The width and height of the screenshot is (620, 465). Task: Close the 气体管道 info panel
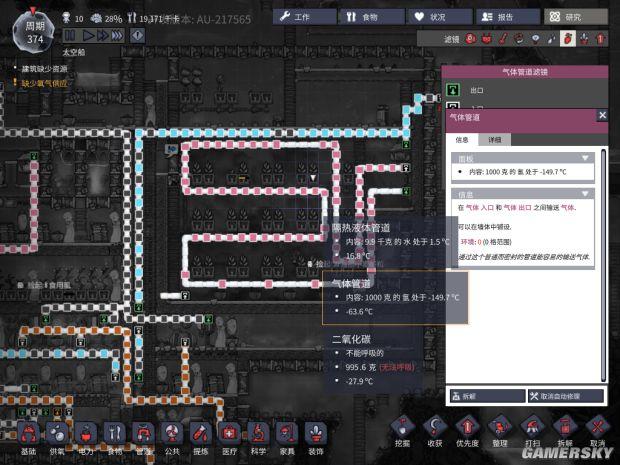coord(602,115)
